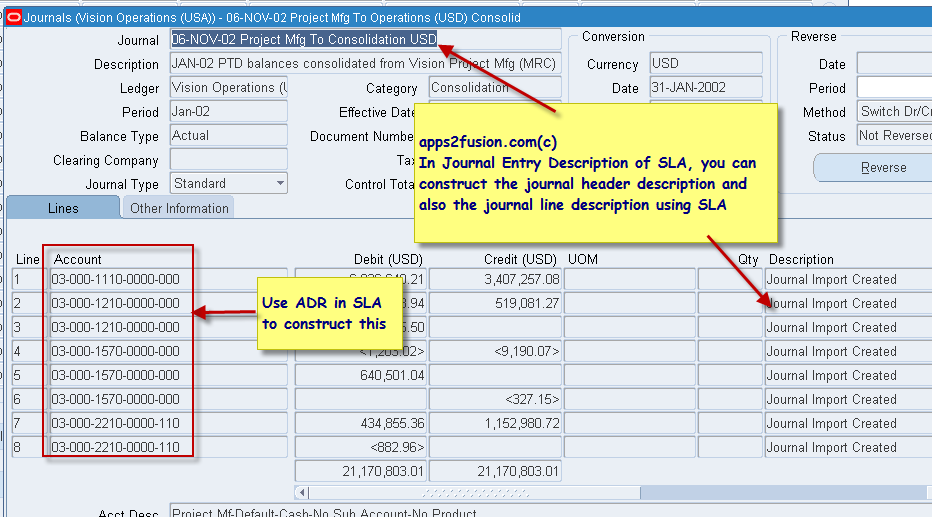Screen dimensions: 932x517
Task: Click the debit total 21,170,803.01
Action: tap(361, 471)
